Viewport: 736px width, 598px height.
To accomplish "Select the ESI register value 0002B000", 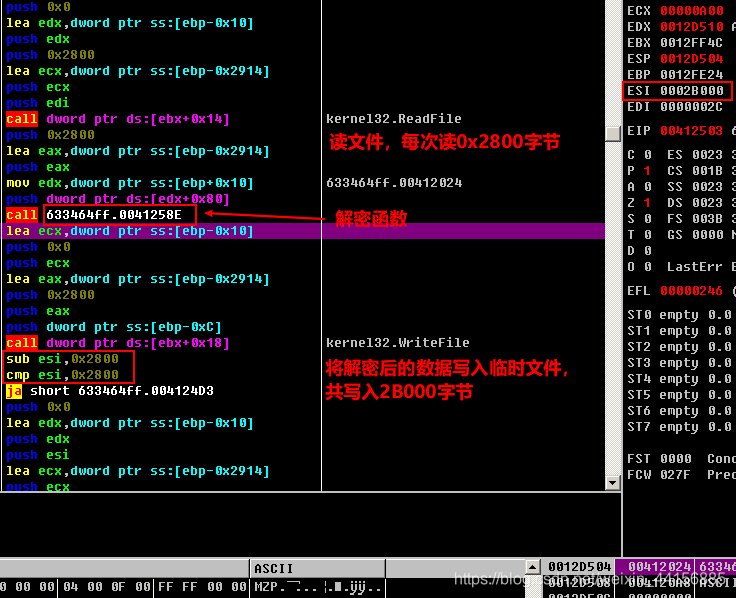I will (692, 90).
